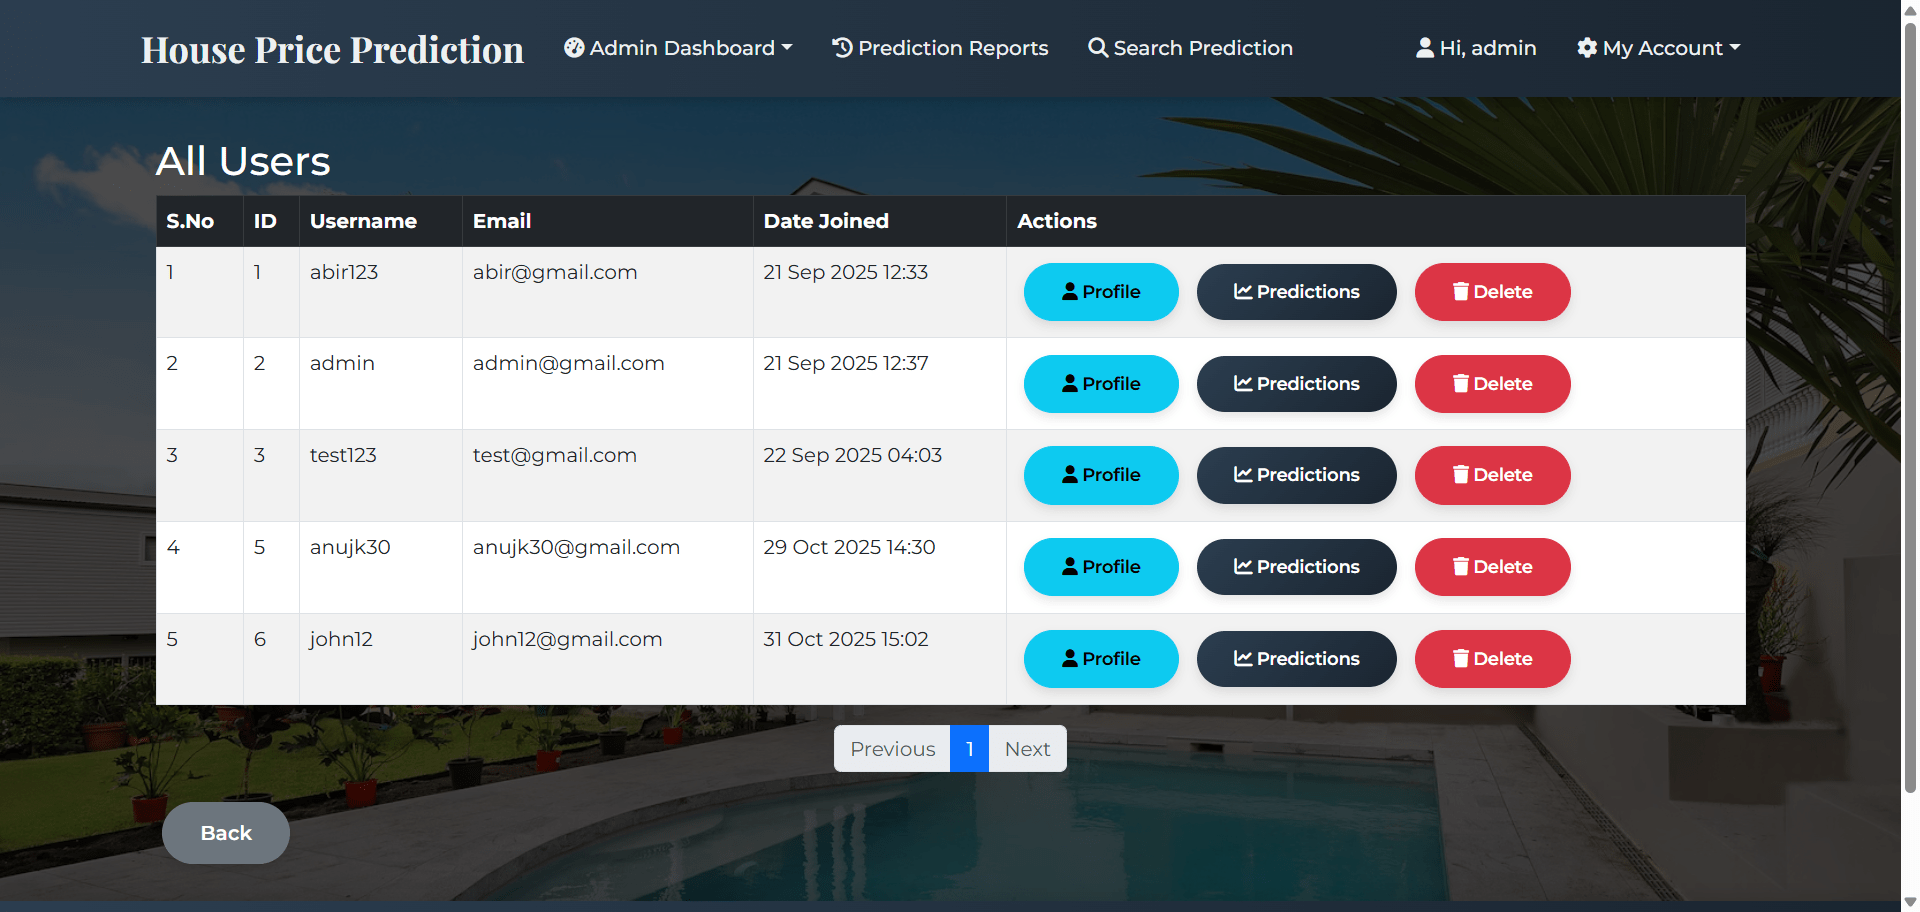Click the trash icon to delete user abir123
Viewport: 1920px width, 912px height.
pos(1460,291)
